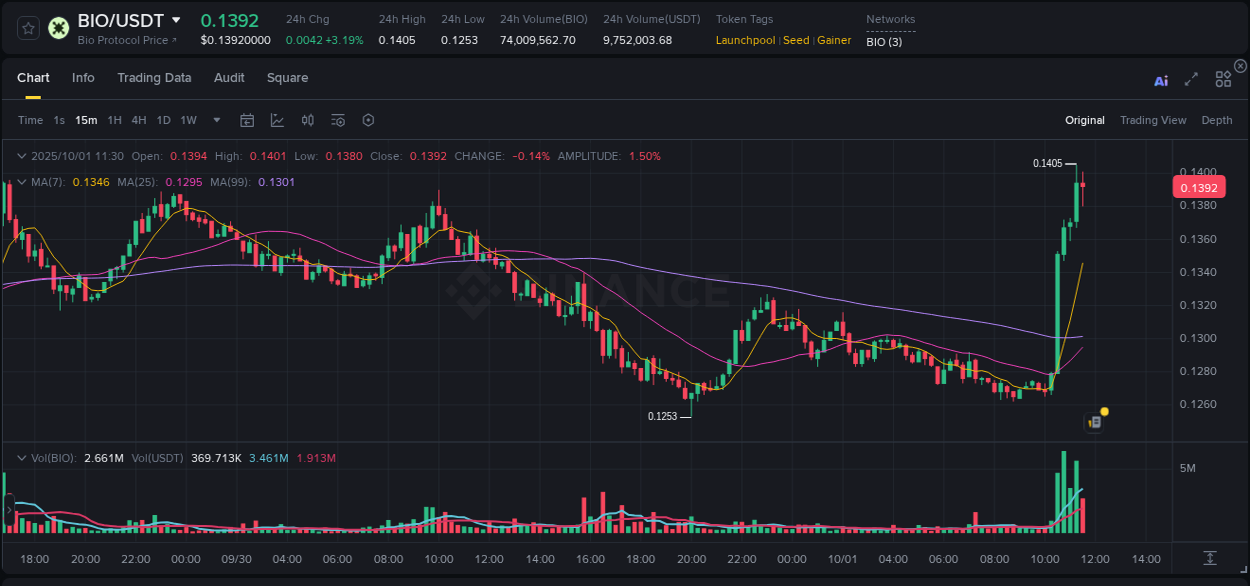Click the Launchpool token tag

(x=745, y=40)
